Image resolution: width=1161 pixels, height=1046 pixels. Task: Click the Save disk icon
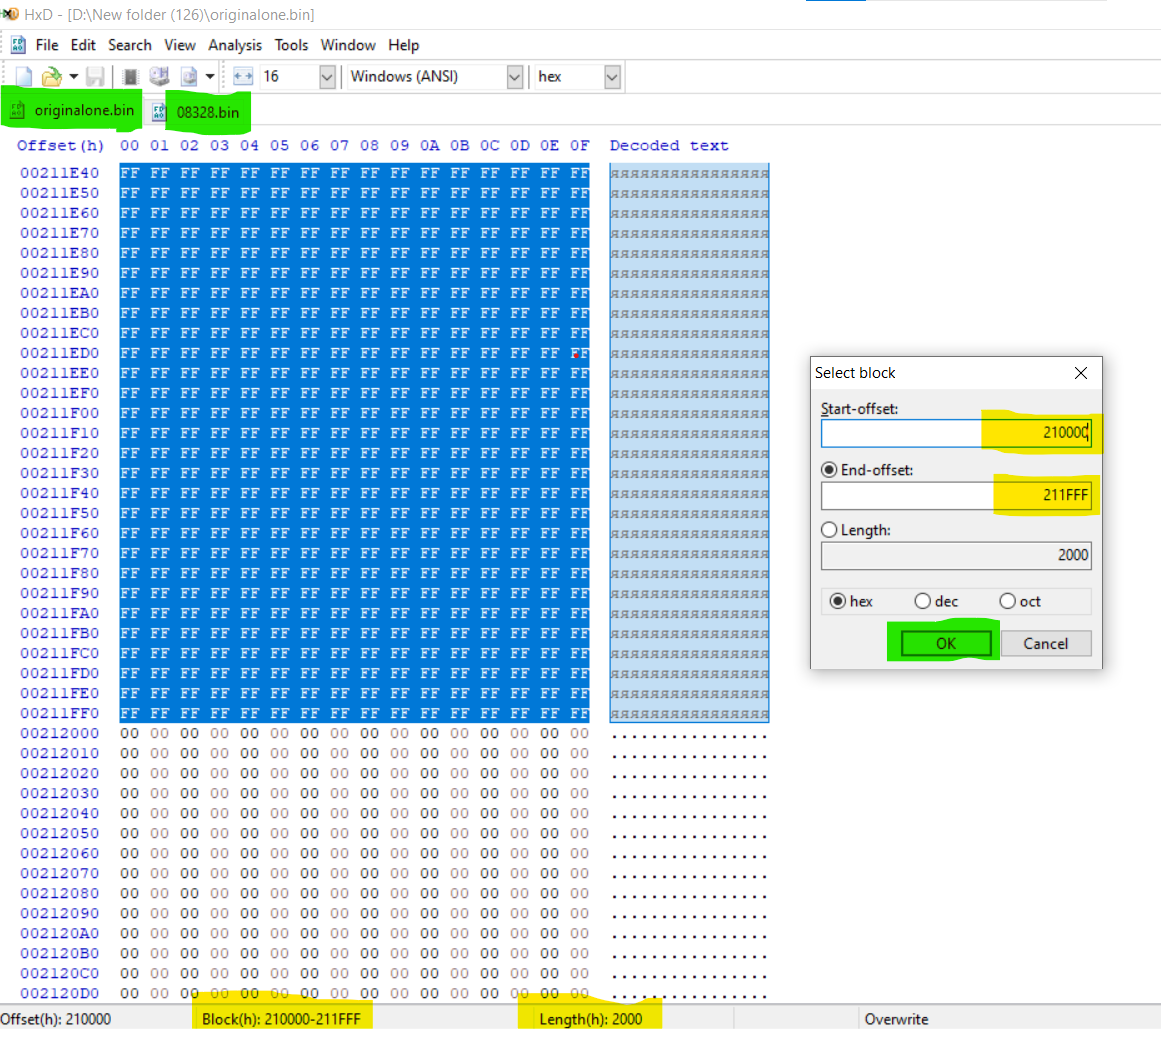(95, 77)
